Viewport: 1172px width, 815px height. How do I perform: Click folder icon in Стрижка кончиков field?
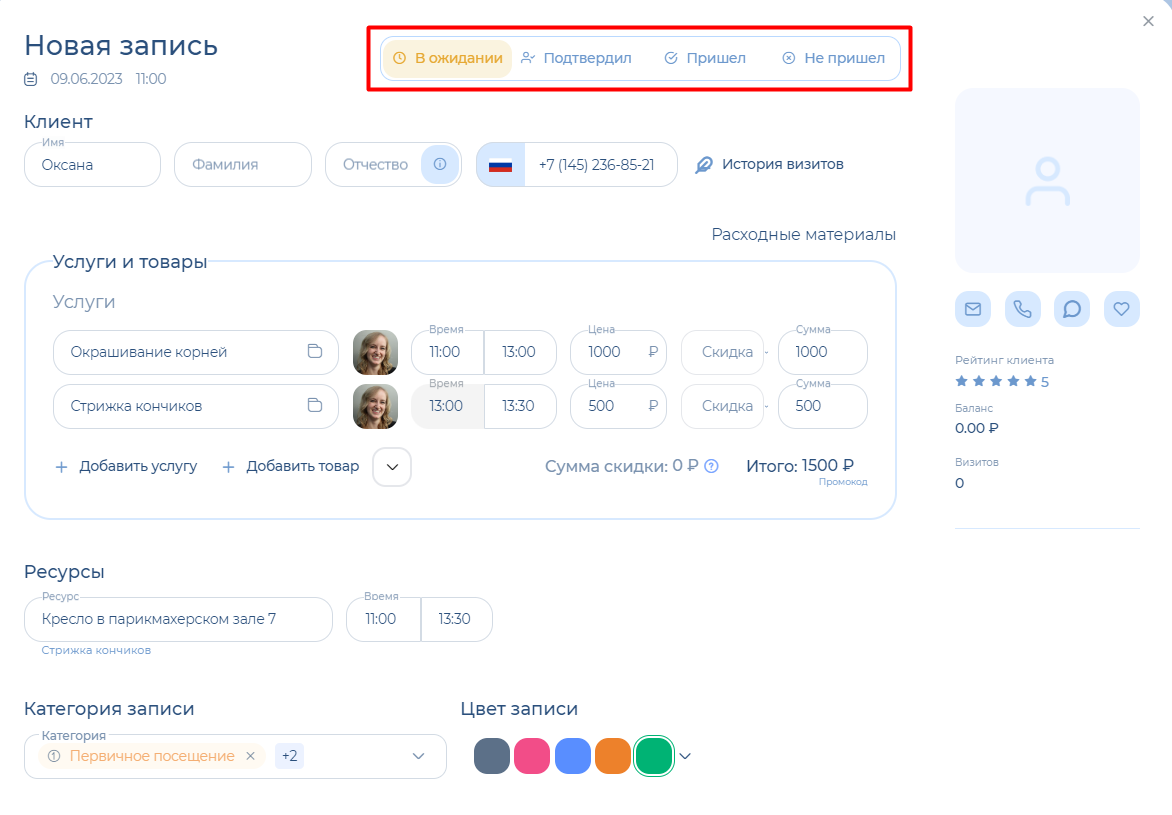click(x=314, y=406)
